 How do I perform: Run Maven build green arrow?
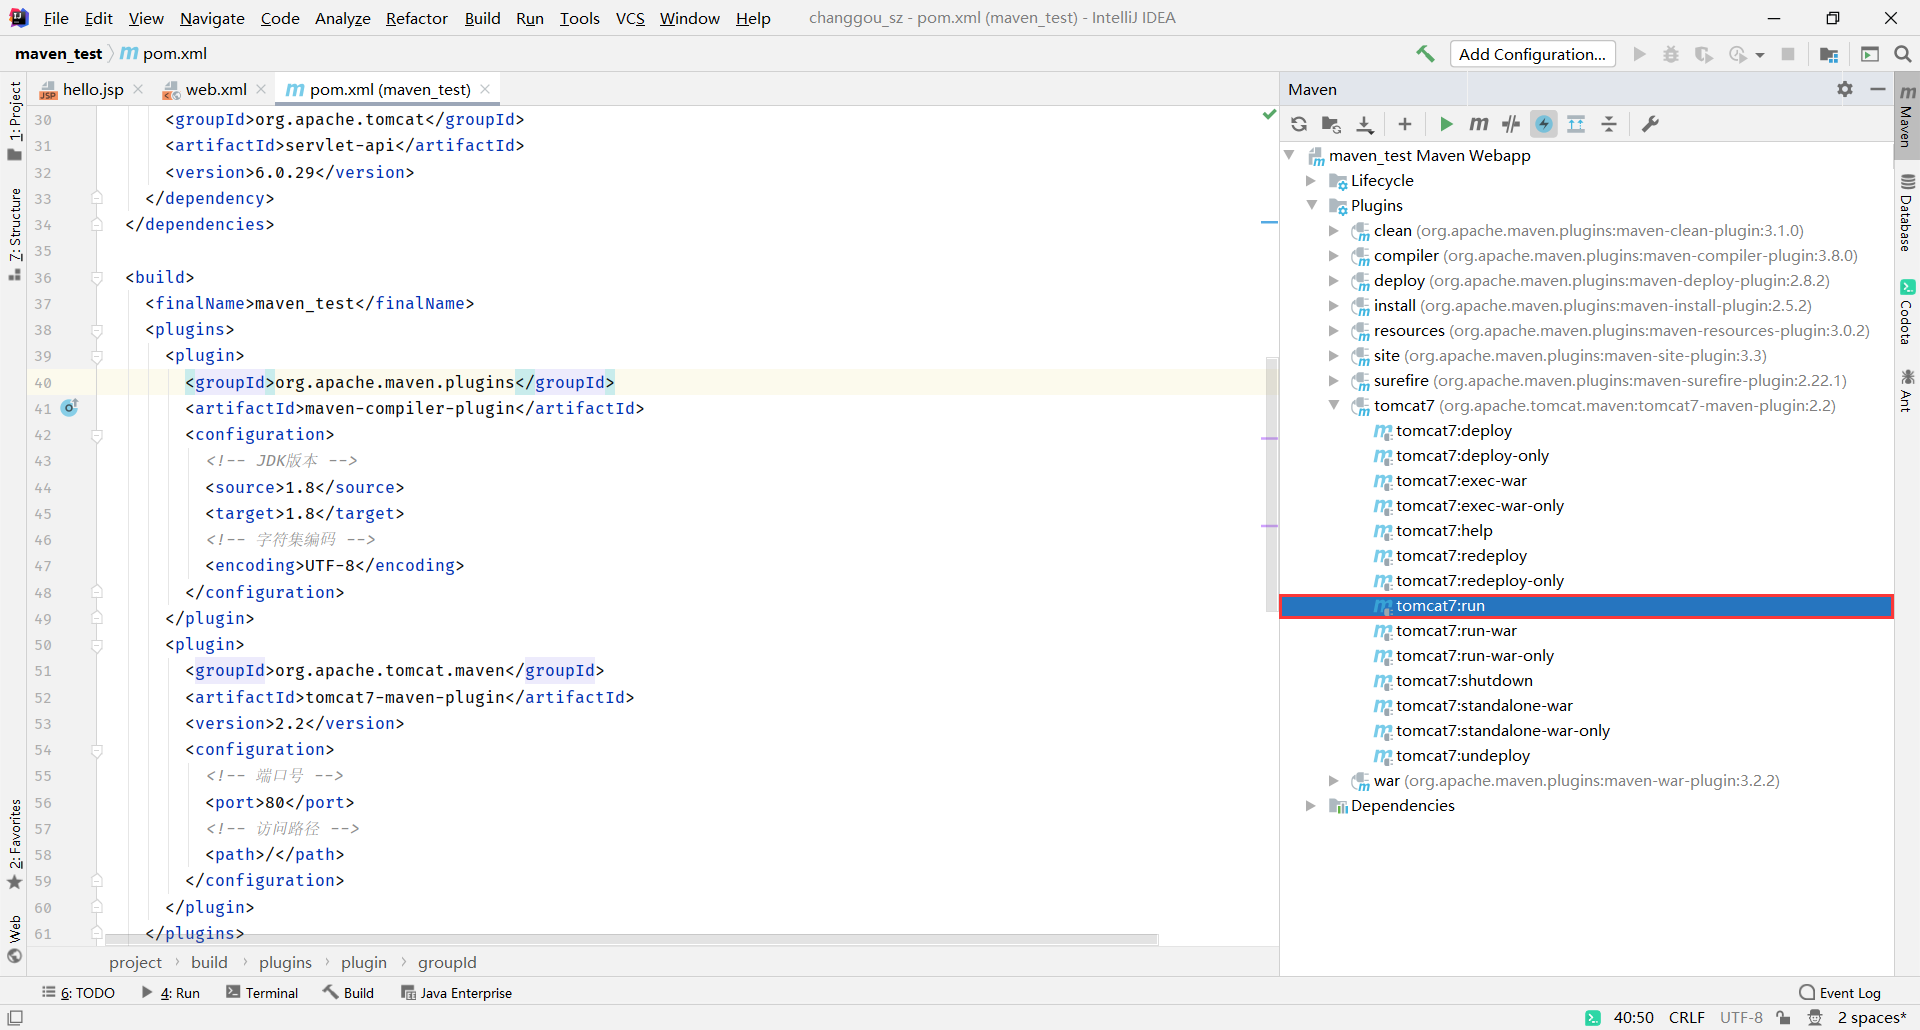point(1446,124)
